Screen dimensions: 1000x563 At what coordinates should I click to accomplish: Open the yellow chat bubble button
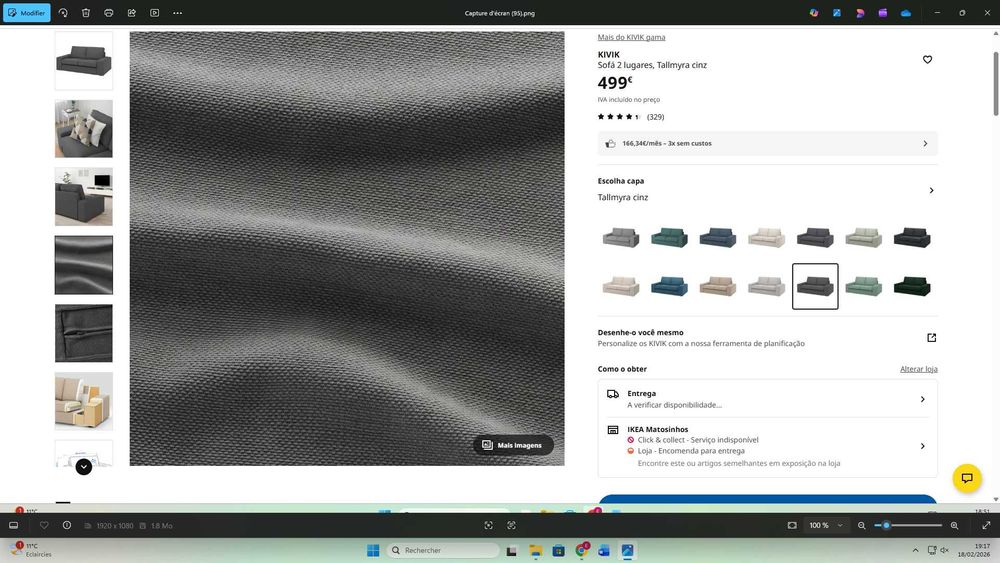tap(967, 478)
